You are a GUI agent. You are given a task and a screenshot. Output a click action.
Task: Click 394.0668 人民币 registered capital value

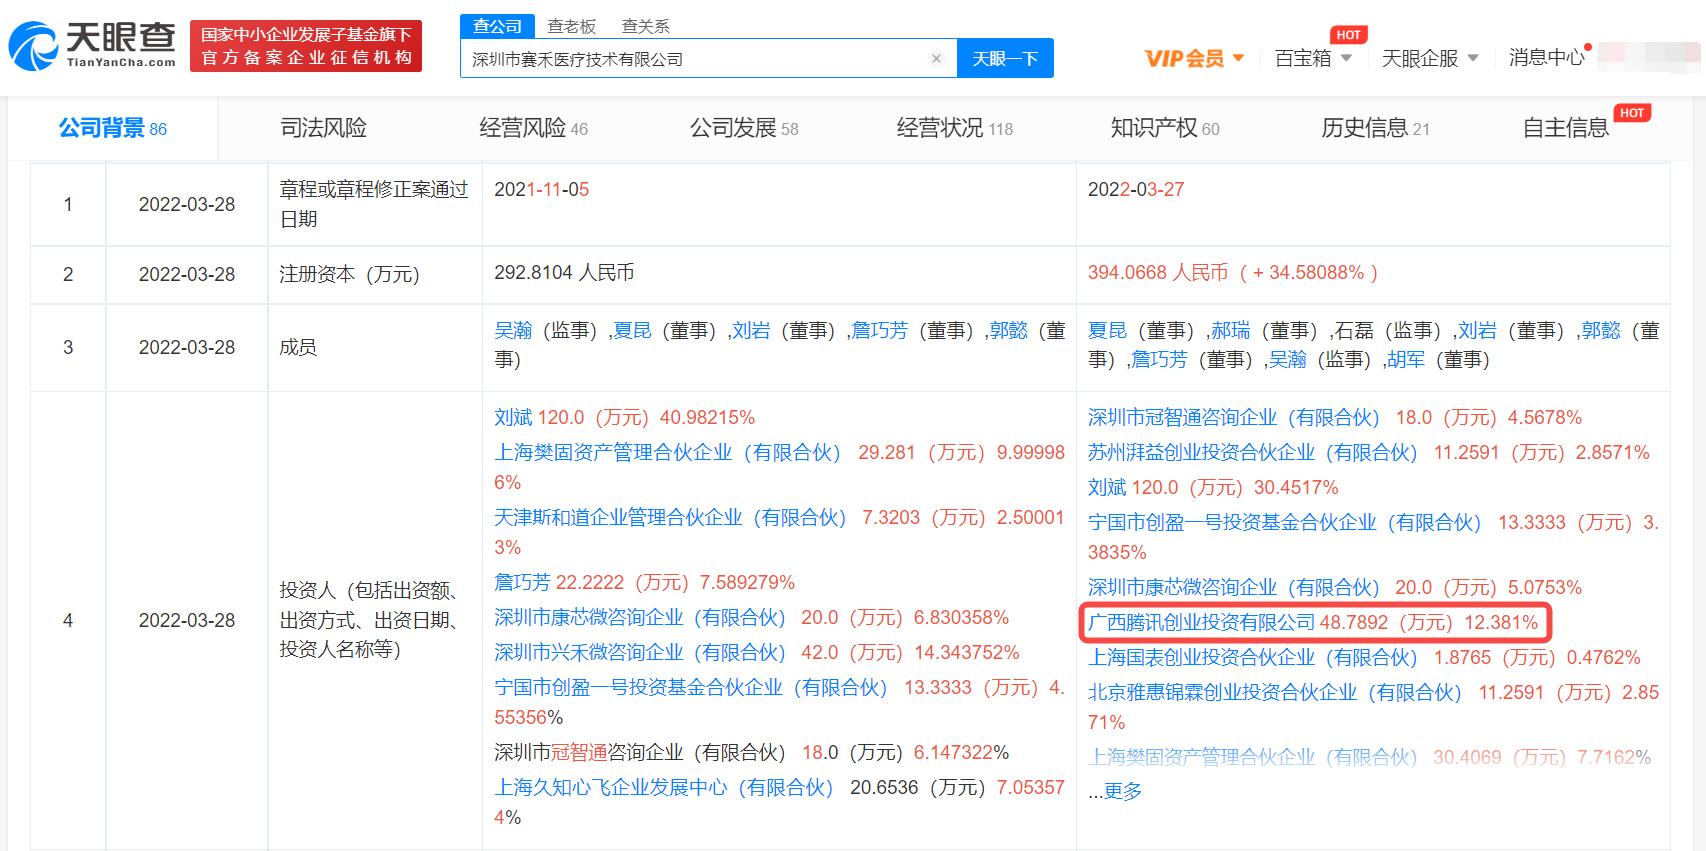tap(1232, 273)
